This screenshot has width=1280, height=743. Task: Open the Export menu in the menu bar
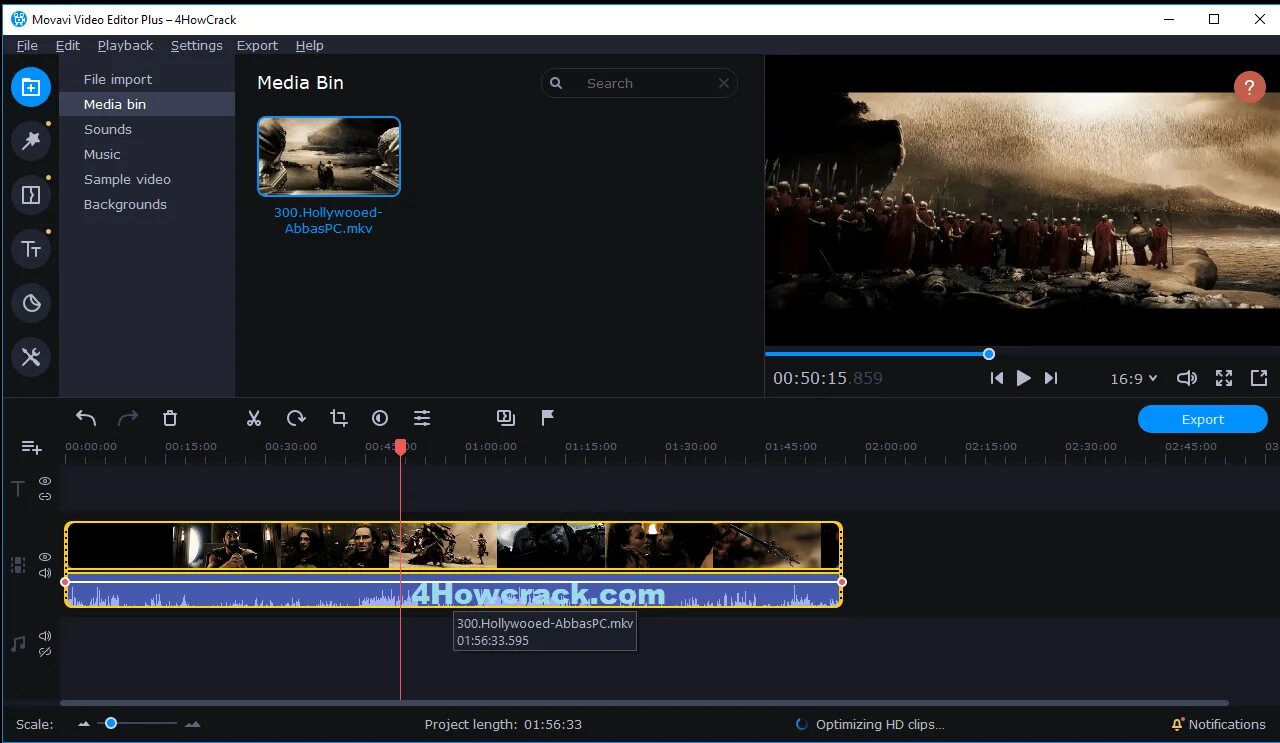click(x=257, y=45)
